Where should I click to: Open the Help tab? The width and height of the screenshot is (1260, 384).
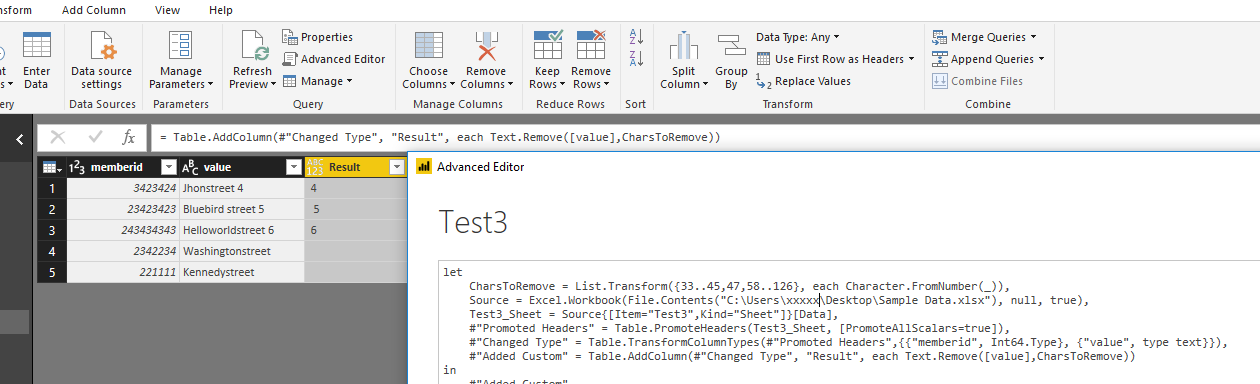click(221, 9)
